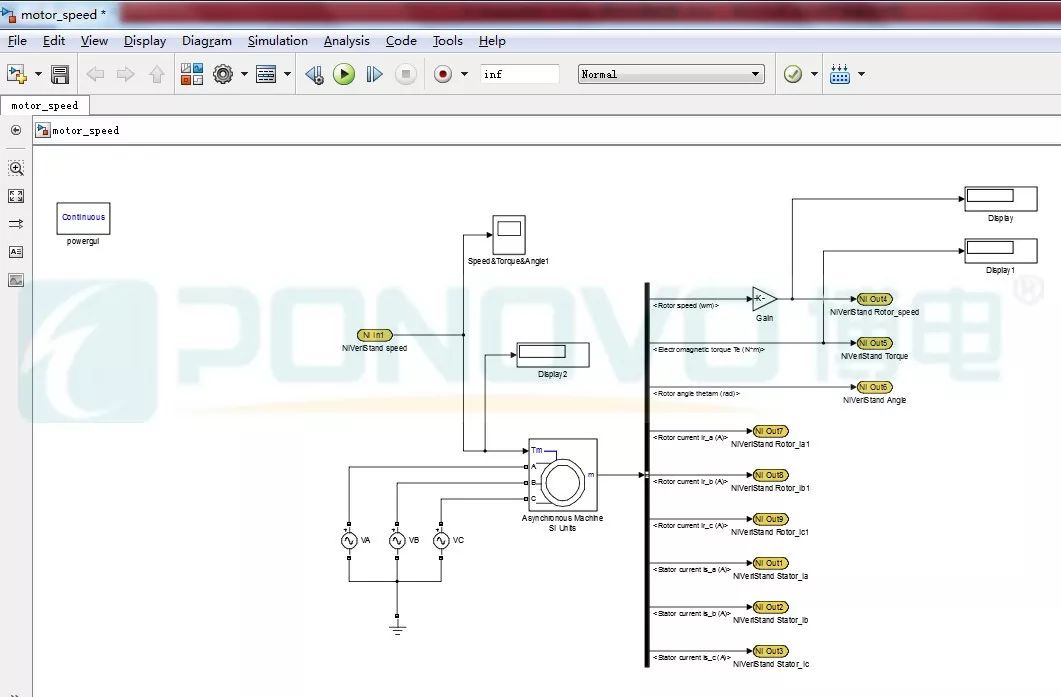The height and width of the screenshot is (697, 1061).
Task: Open the Simulation menu
Action: tap(277, 41)
